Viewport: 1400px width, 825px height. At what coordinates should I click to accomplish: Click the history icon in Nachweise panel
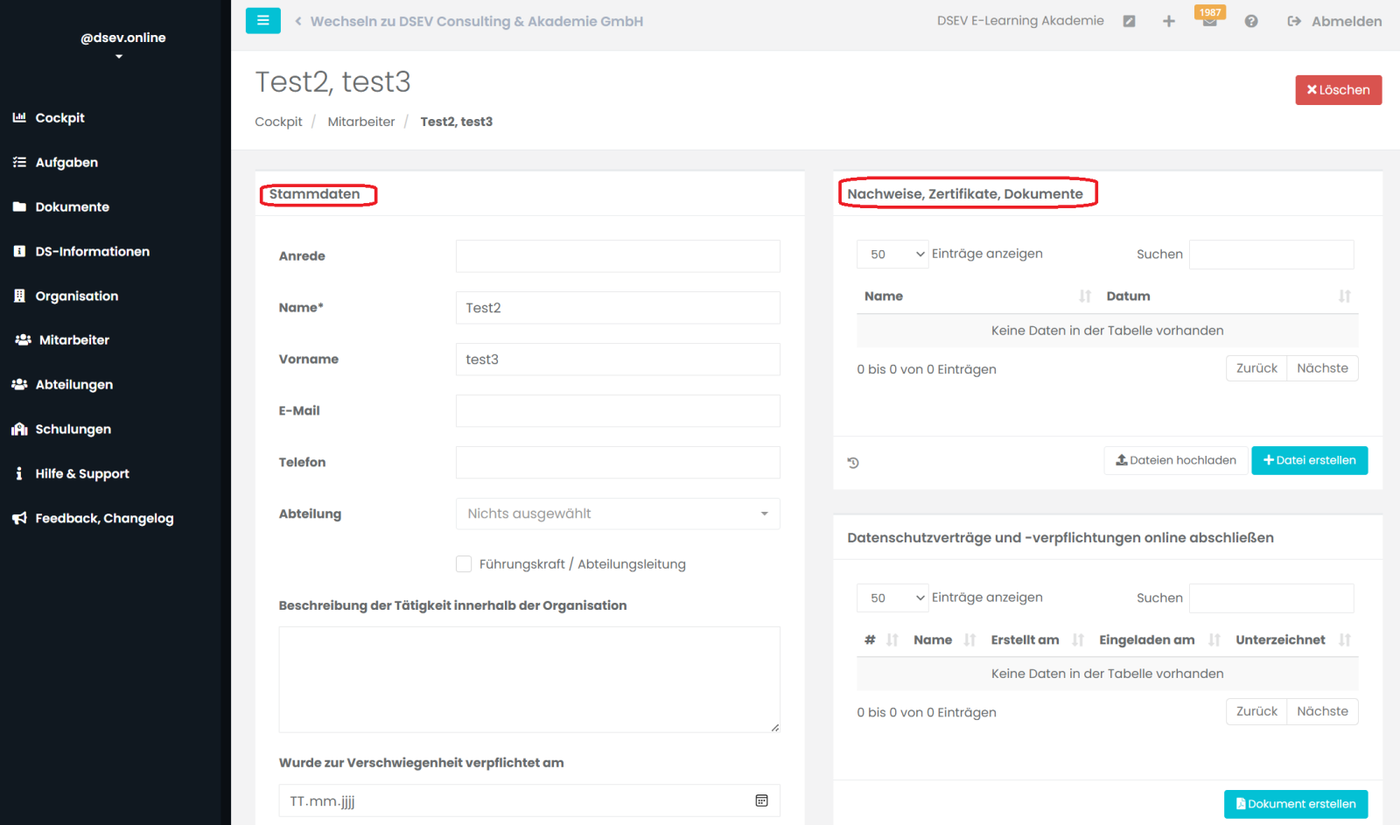tap(853, 462)
